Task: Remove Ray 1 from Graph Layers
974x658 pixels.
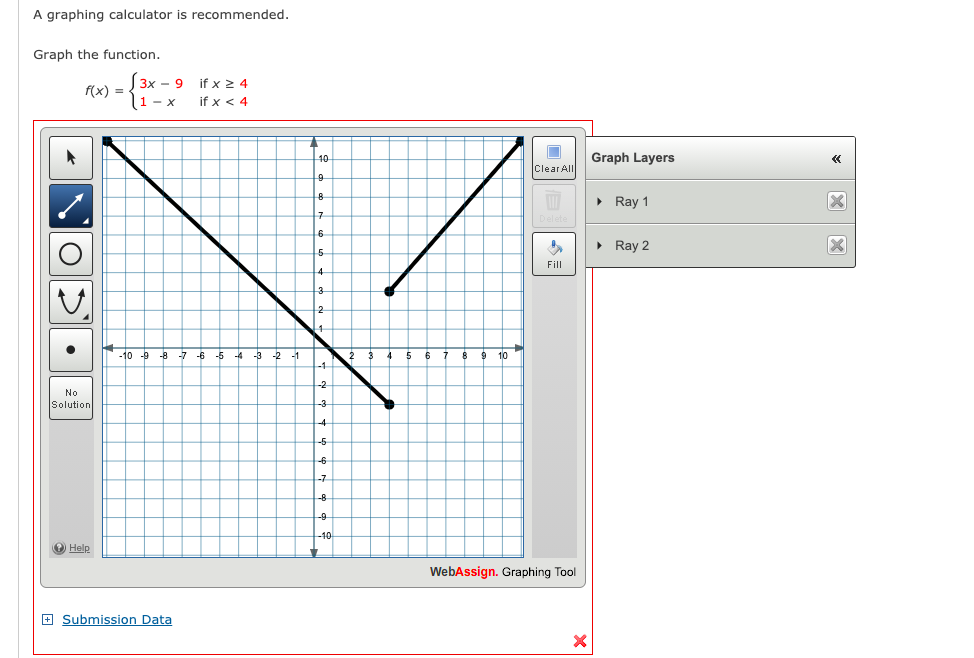Action: coord(837,201)
